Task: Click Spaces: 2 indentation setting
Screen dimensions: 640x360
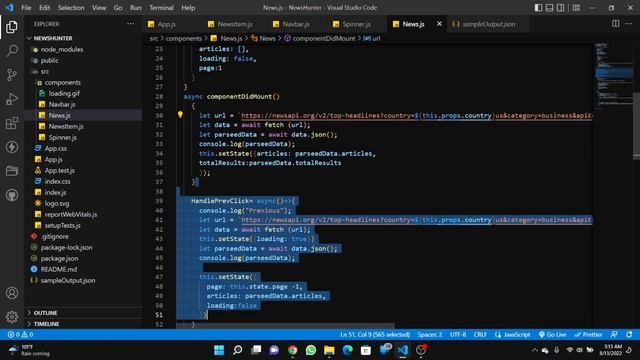Action: (x=430, y=334)
